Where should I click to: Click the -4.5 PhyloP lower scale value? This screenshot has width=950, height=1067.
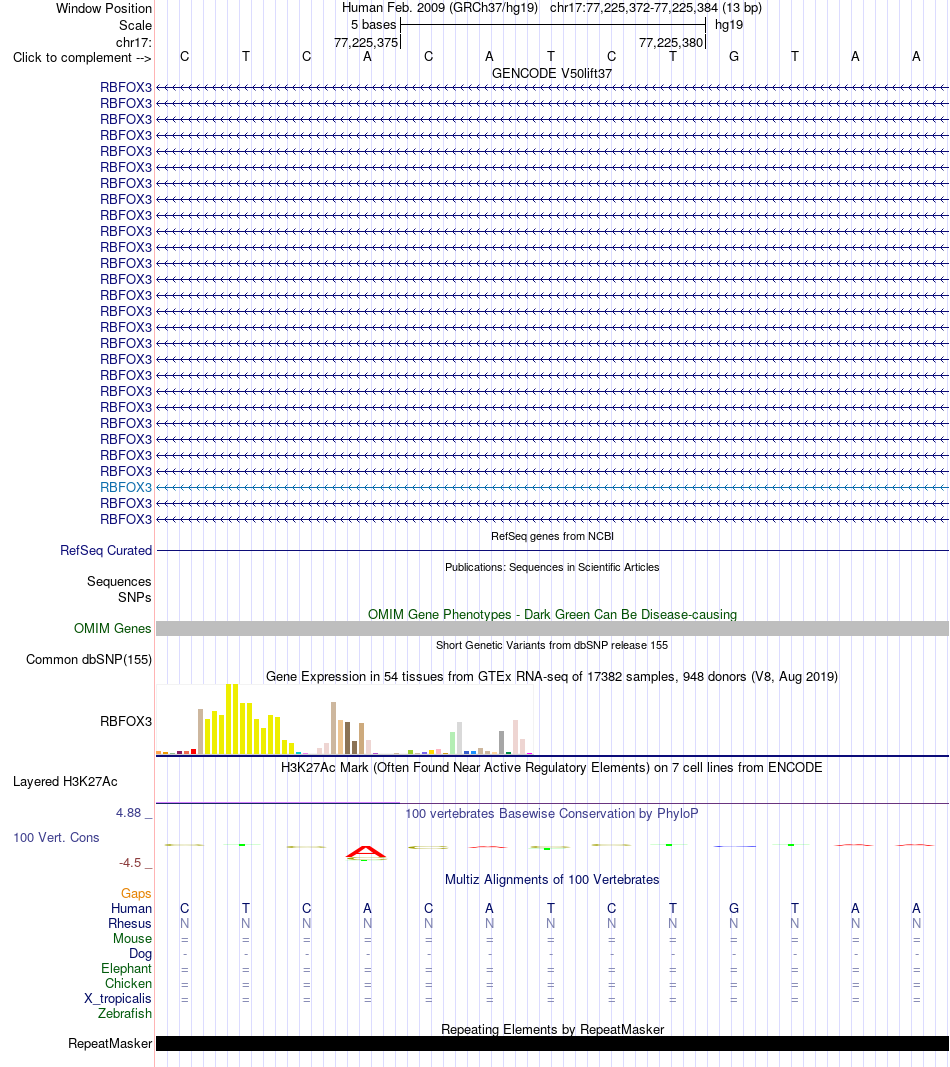pos(130,863)
